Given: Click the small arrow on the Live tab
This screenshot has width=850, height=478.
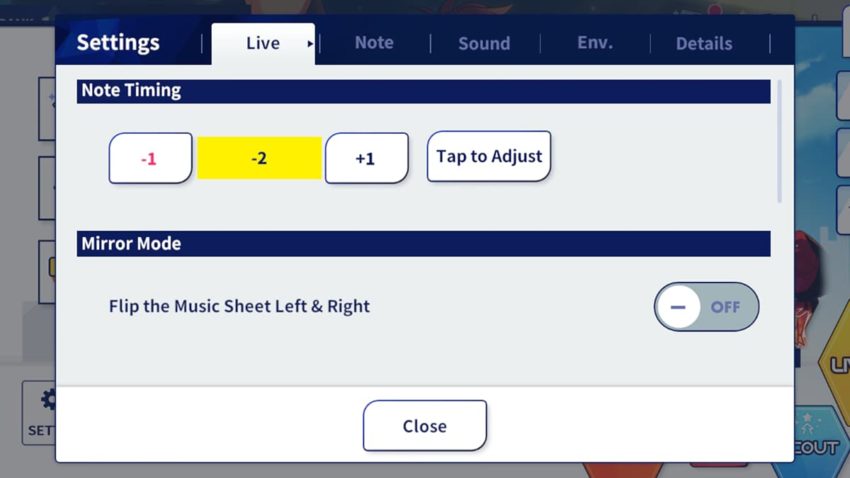Looking at the screenshot, I should pos(310,44).
